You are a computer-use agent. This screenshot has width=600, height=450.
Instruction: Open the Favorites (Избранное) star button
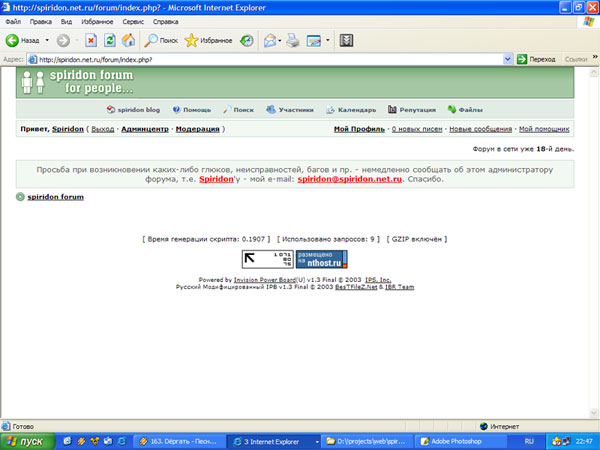pyautogui.click(x=208, y=40)
